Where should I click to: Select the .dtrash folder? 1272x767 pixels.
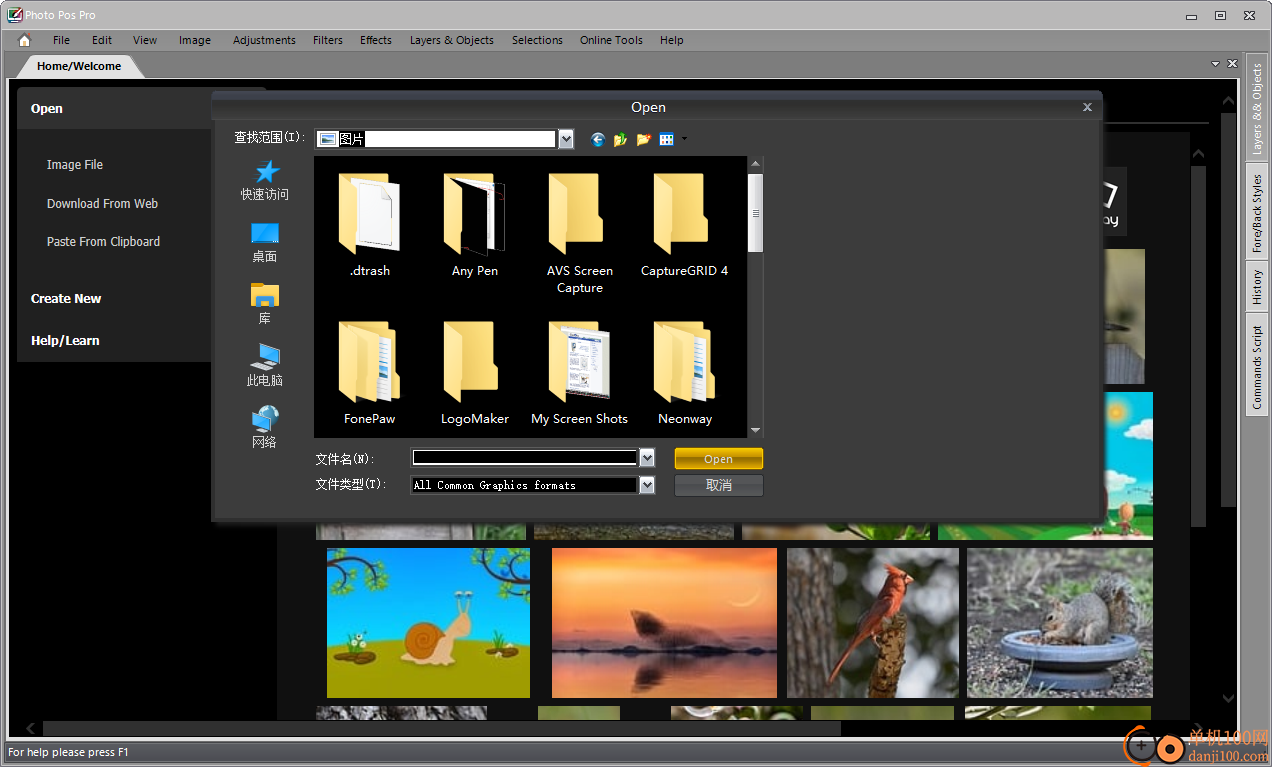click(370, 224)
